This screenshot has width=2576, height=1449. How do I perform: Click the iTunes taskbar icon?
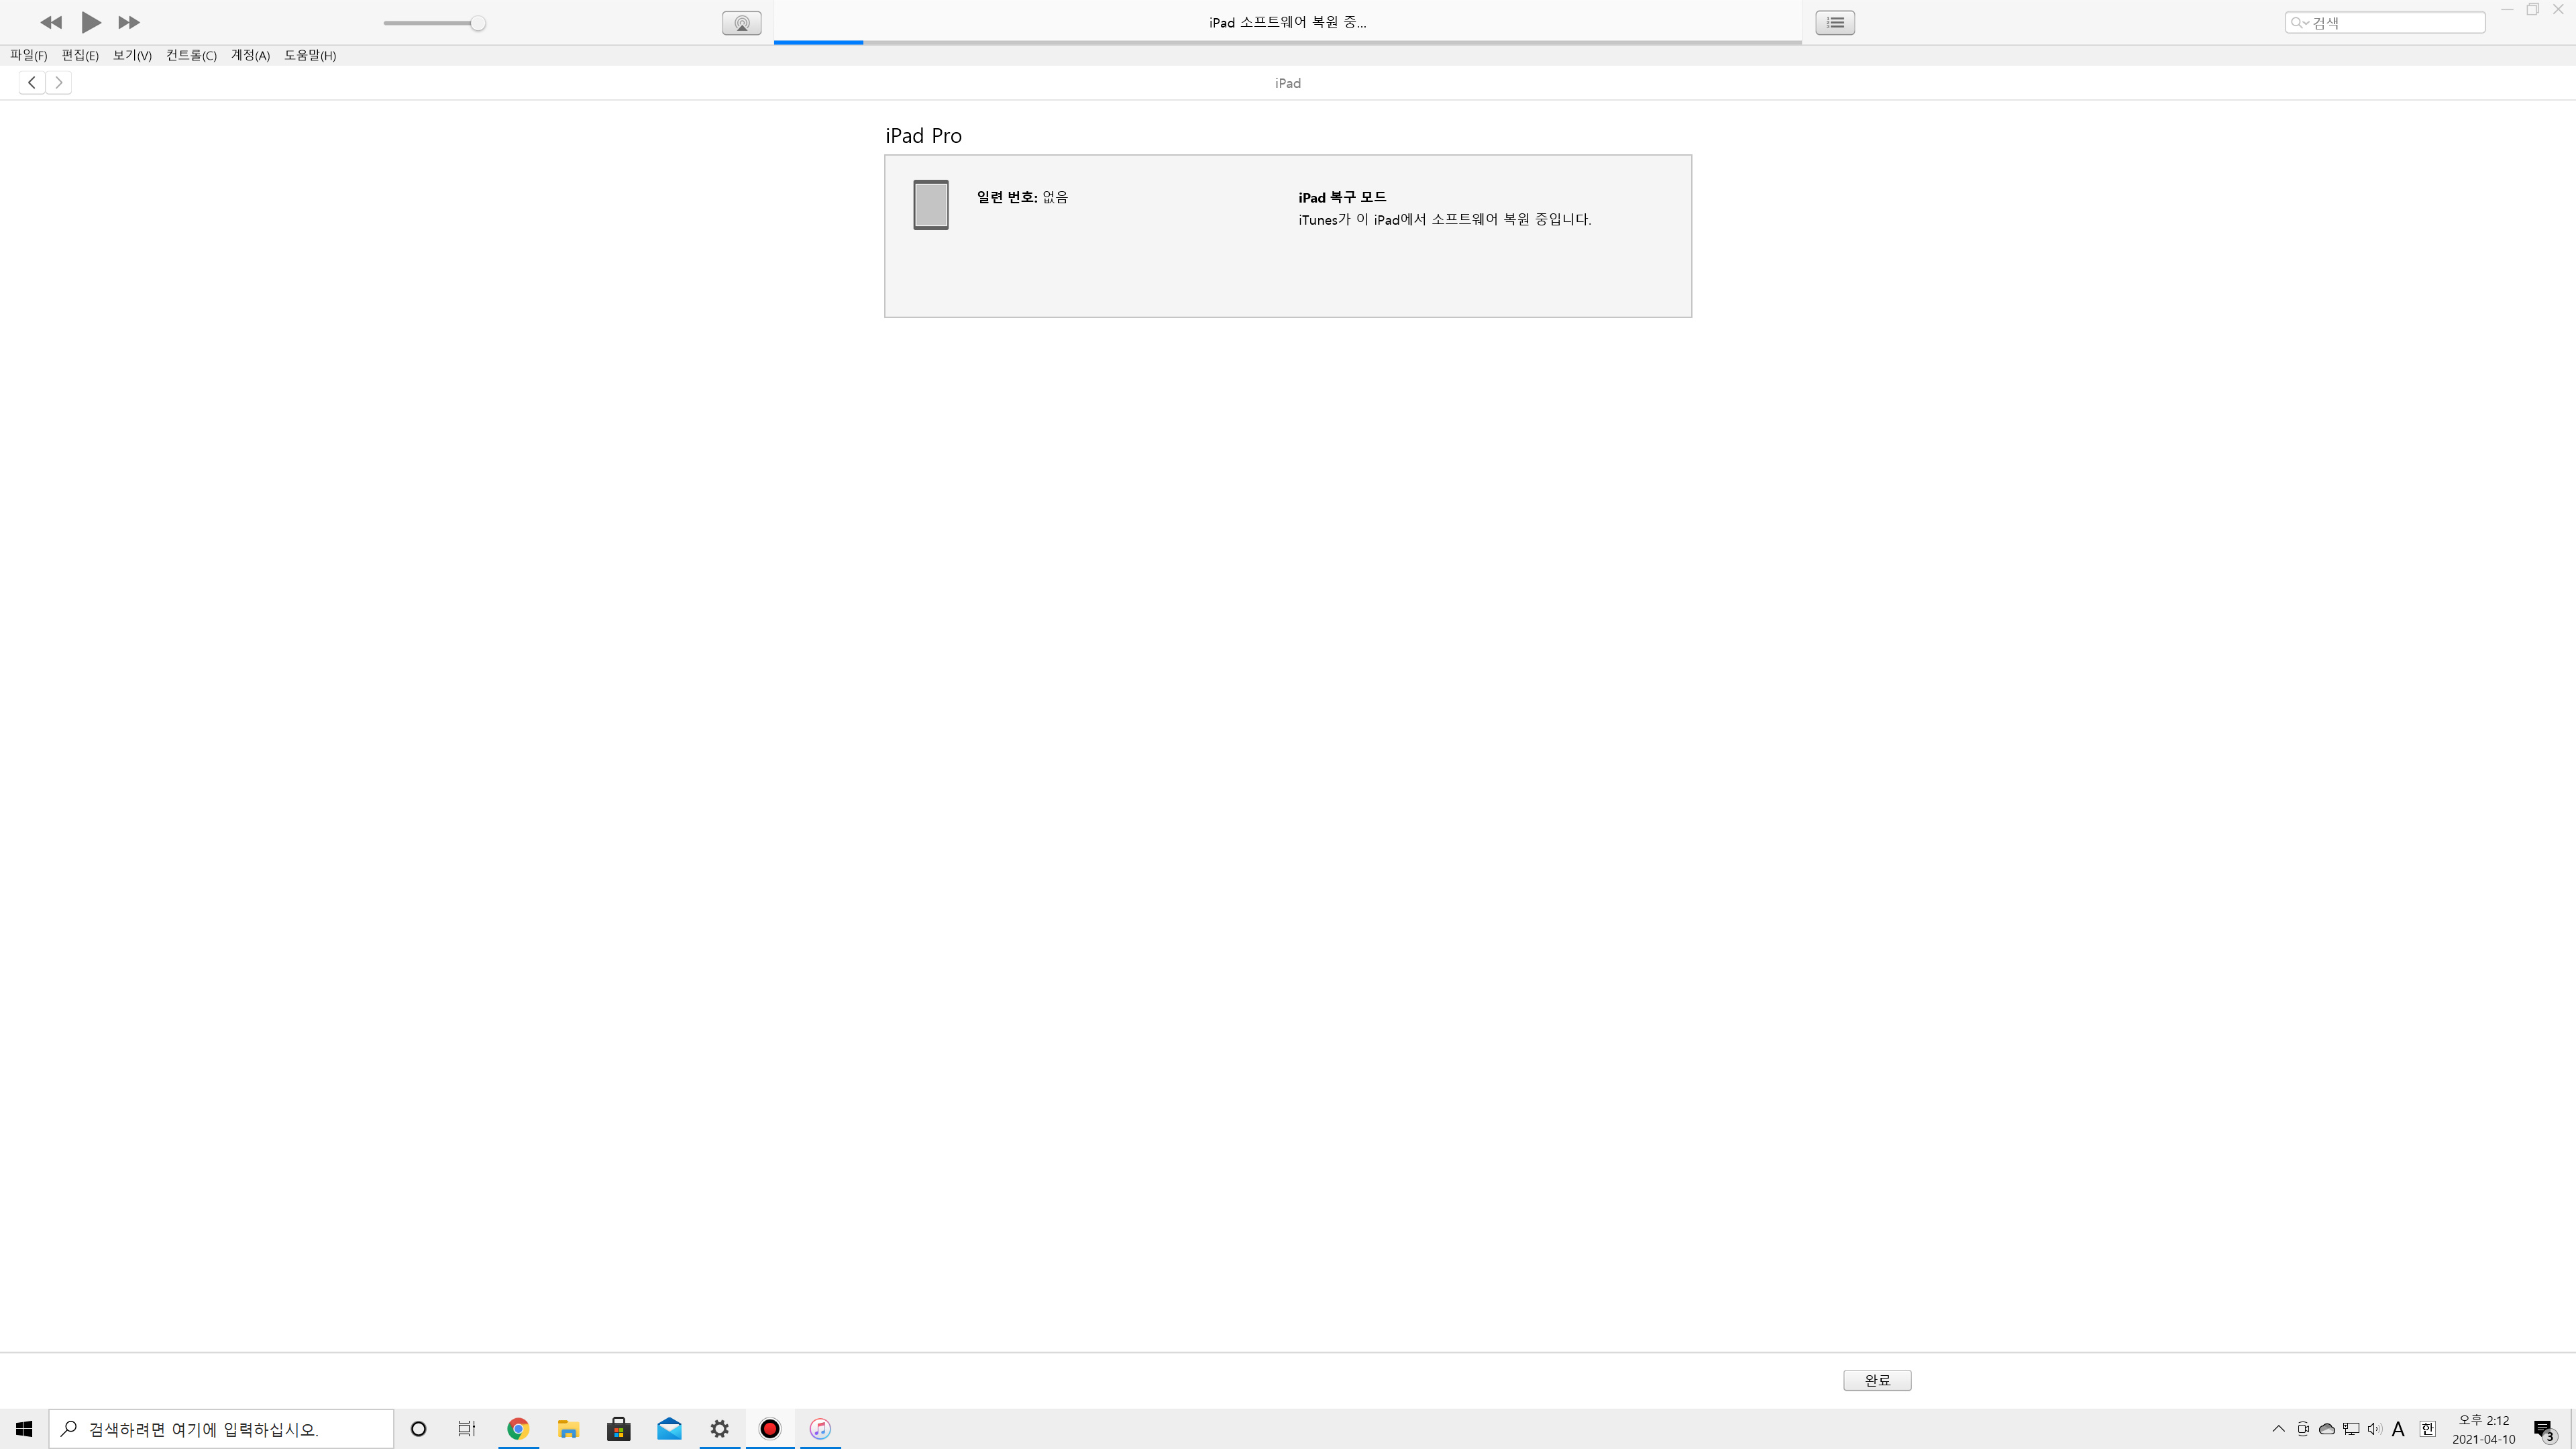[x=820, y=1429]
